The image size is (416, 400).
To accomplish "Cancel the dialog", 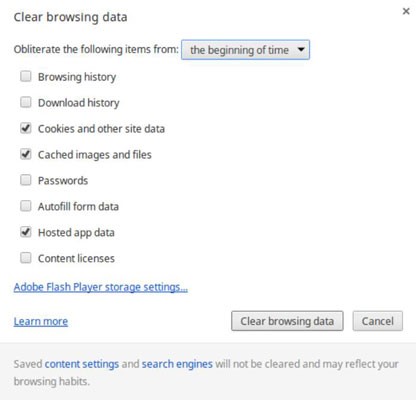I will 378,321.
